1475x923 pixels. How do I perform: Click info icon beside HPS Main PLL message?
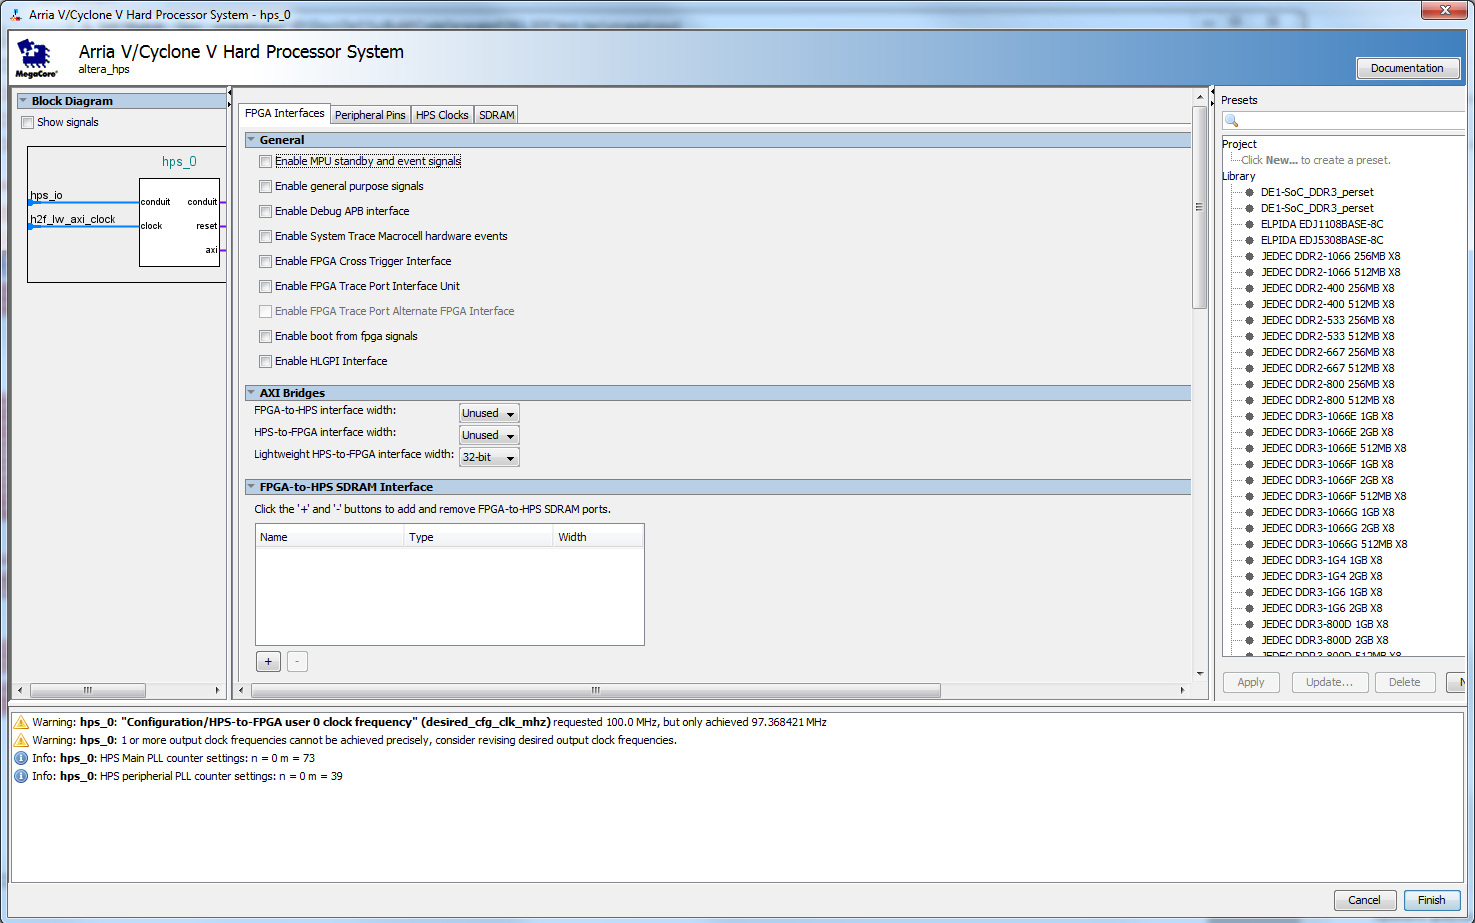click(x=21, y=758)
